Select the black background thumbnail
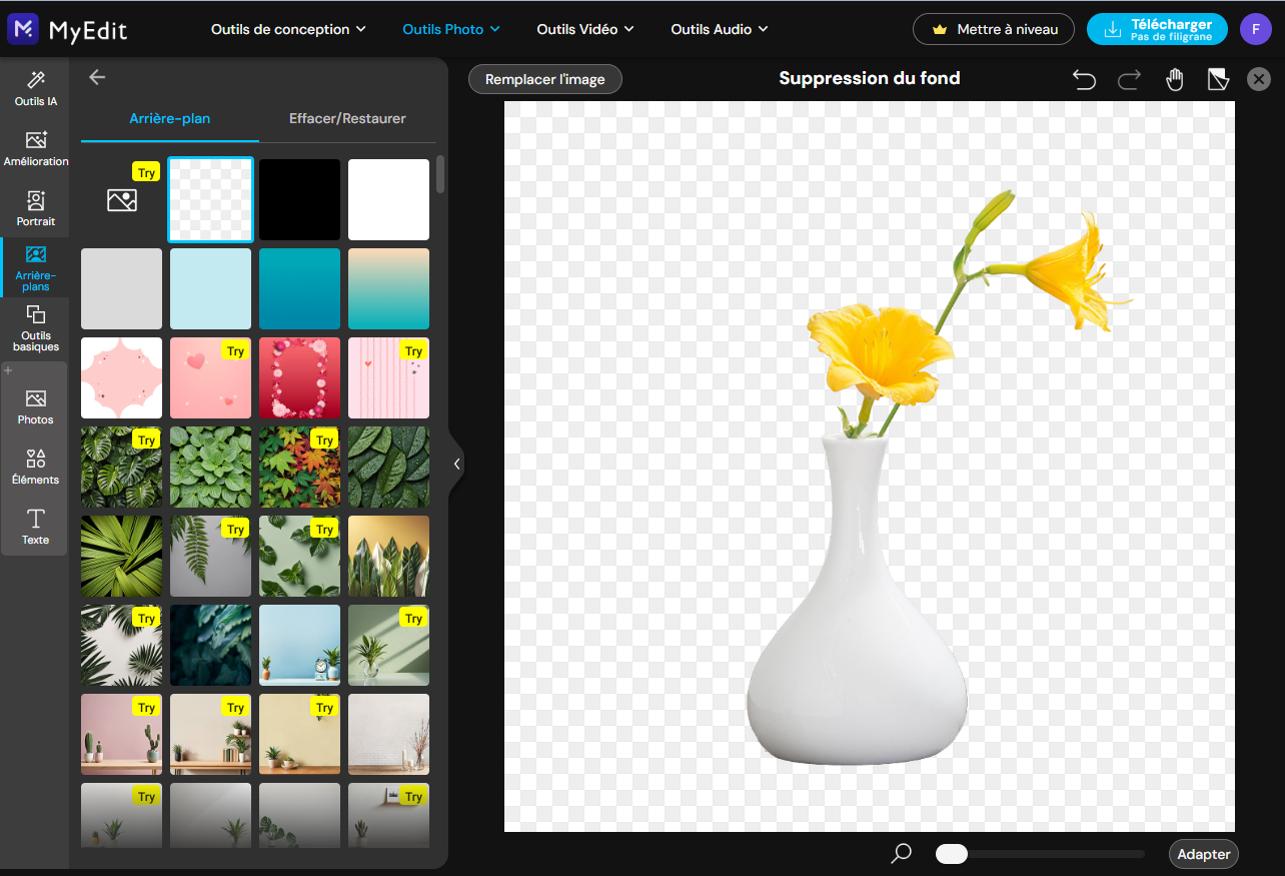The image size is (1285, 876). pos(299,198)
